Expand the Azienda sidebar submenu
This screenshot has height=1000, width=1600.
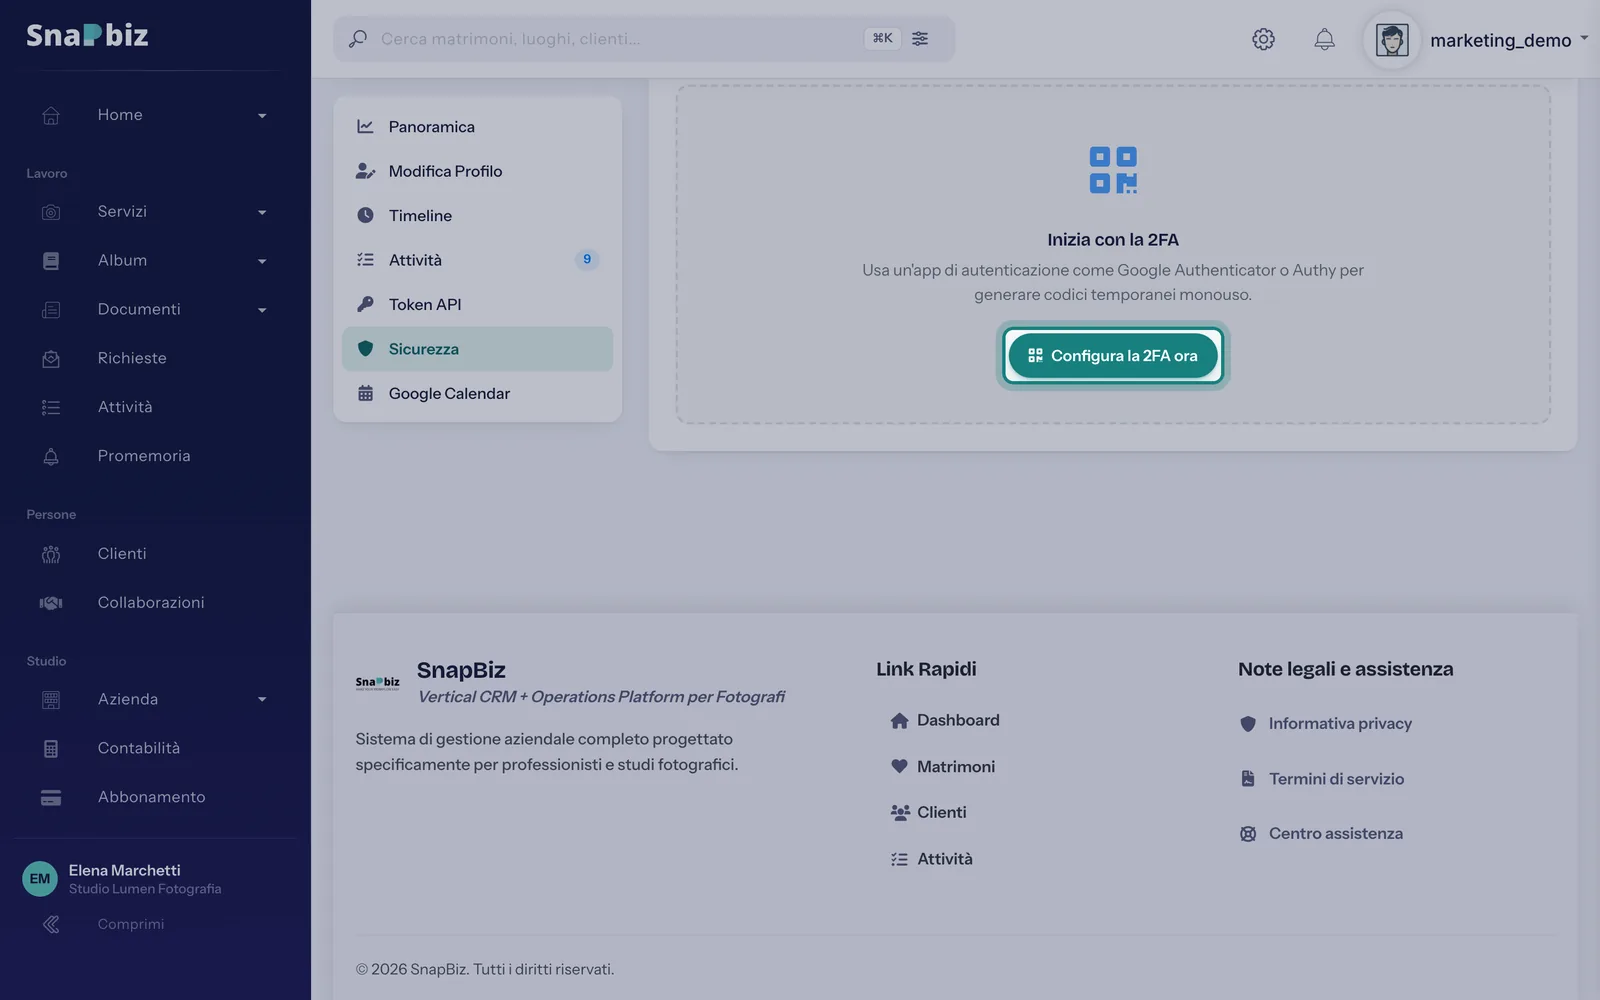[x=262, y=700]
